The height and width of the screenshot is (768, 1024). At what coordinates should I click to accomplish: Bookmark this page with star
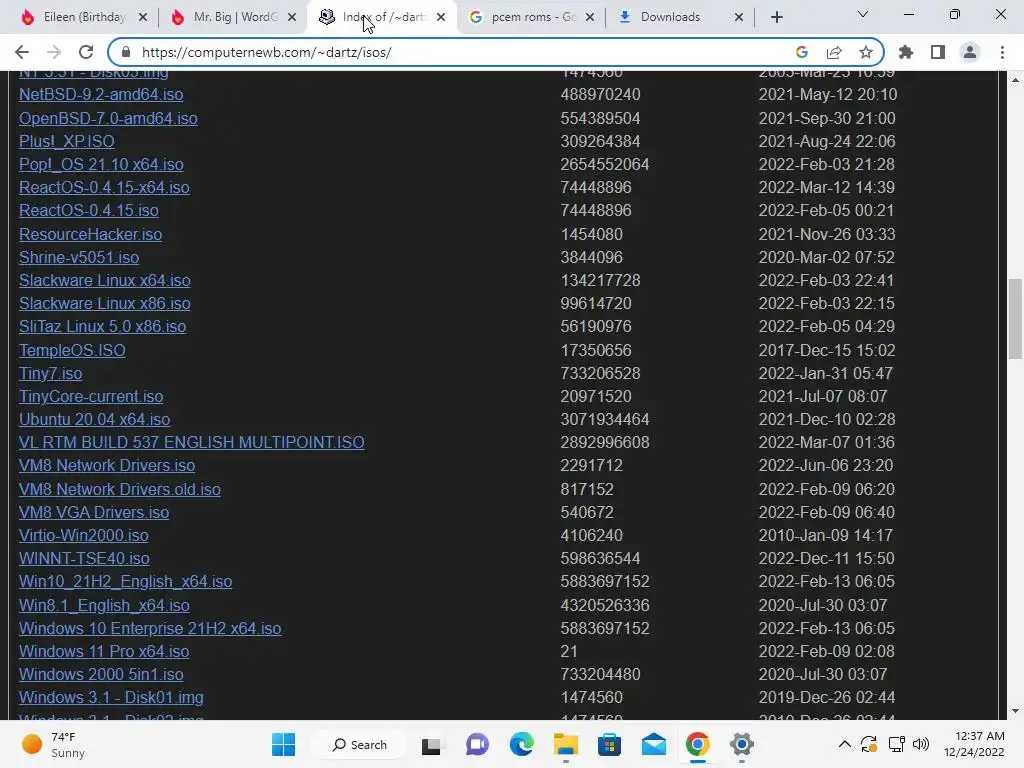(866, 52)
